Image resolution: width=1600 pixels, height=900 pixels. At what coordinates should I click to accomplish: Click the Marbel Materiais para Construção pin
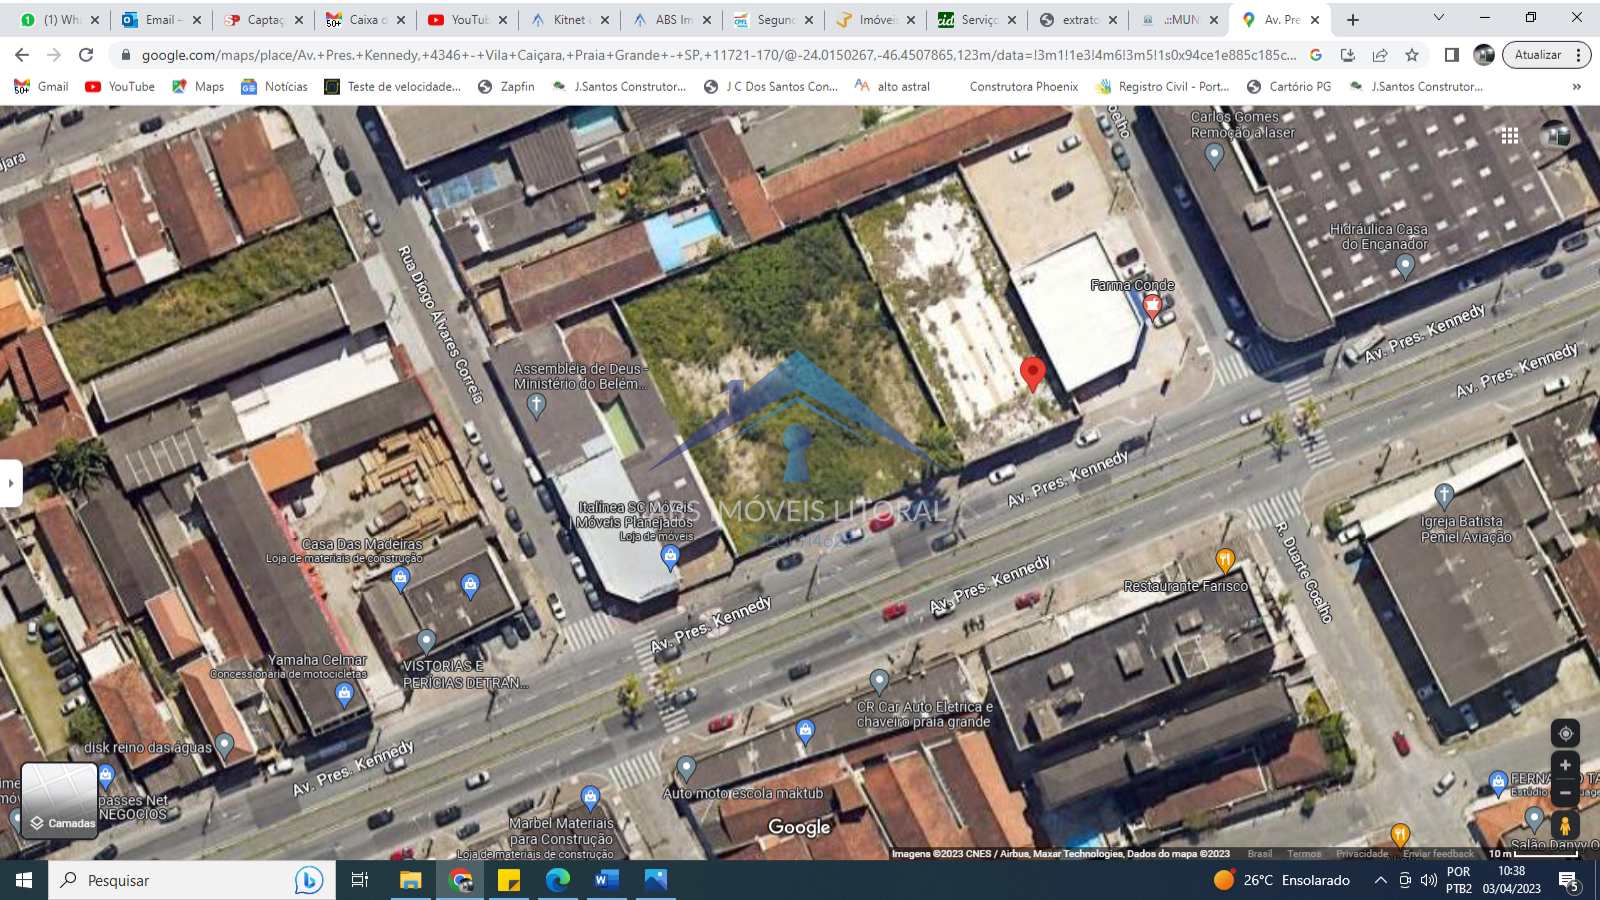pyautogui.click(x=590, y=797)
